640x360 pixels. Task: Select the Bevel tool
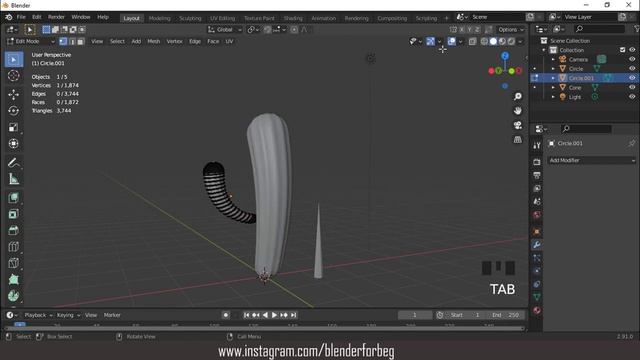13,231
